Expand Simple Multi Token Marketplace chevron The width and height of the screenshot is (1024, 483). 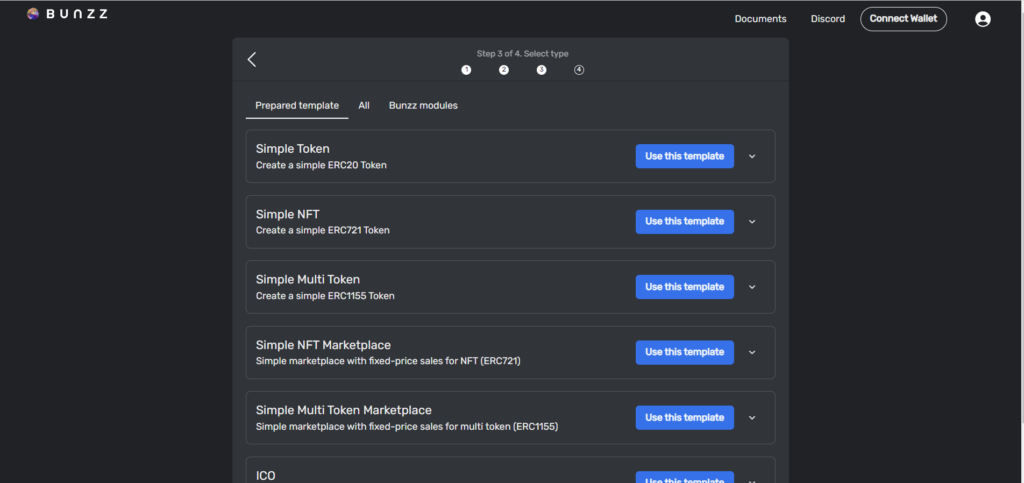pyautogui.click(x=752, y=418)
